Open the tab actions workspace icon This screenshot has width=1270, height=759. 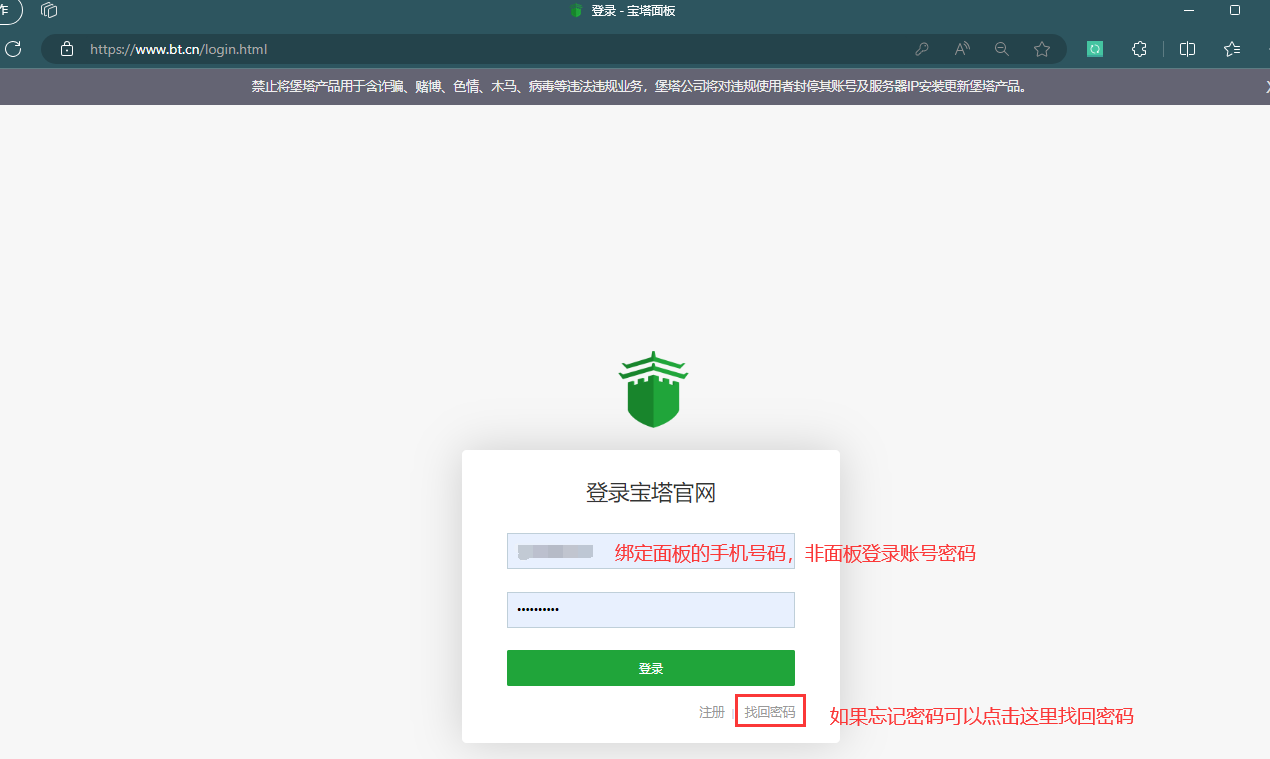tap(49, 10)
